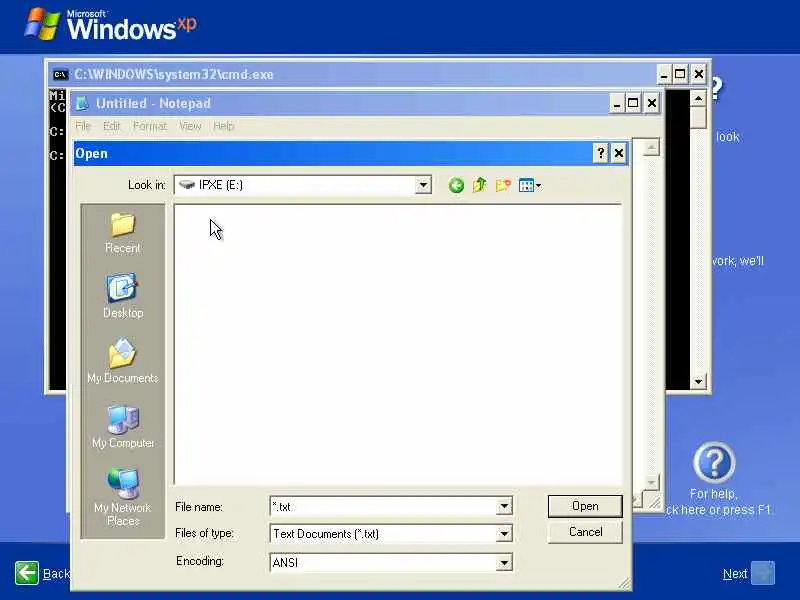Click the IPXE (E:) drive icon in Look in
Viewport: 800px width, 600px height.
coord(187,185)
